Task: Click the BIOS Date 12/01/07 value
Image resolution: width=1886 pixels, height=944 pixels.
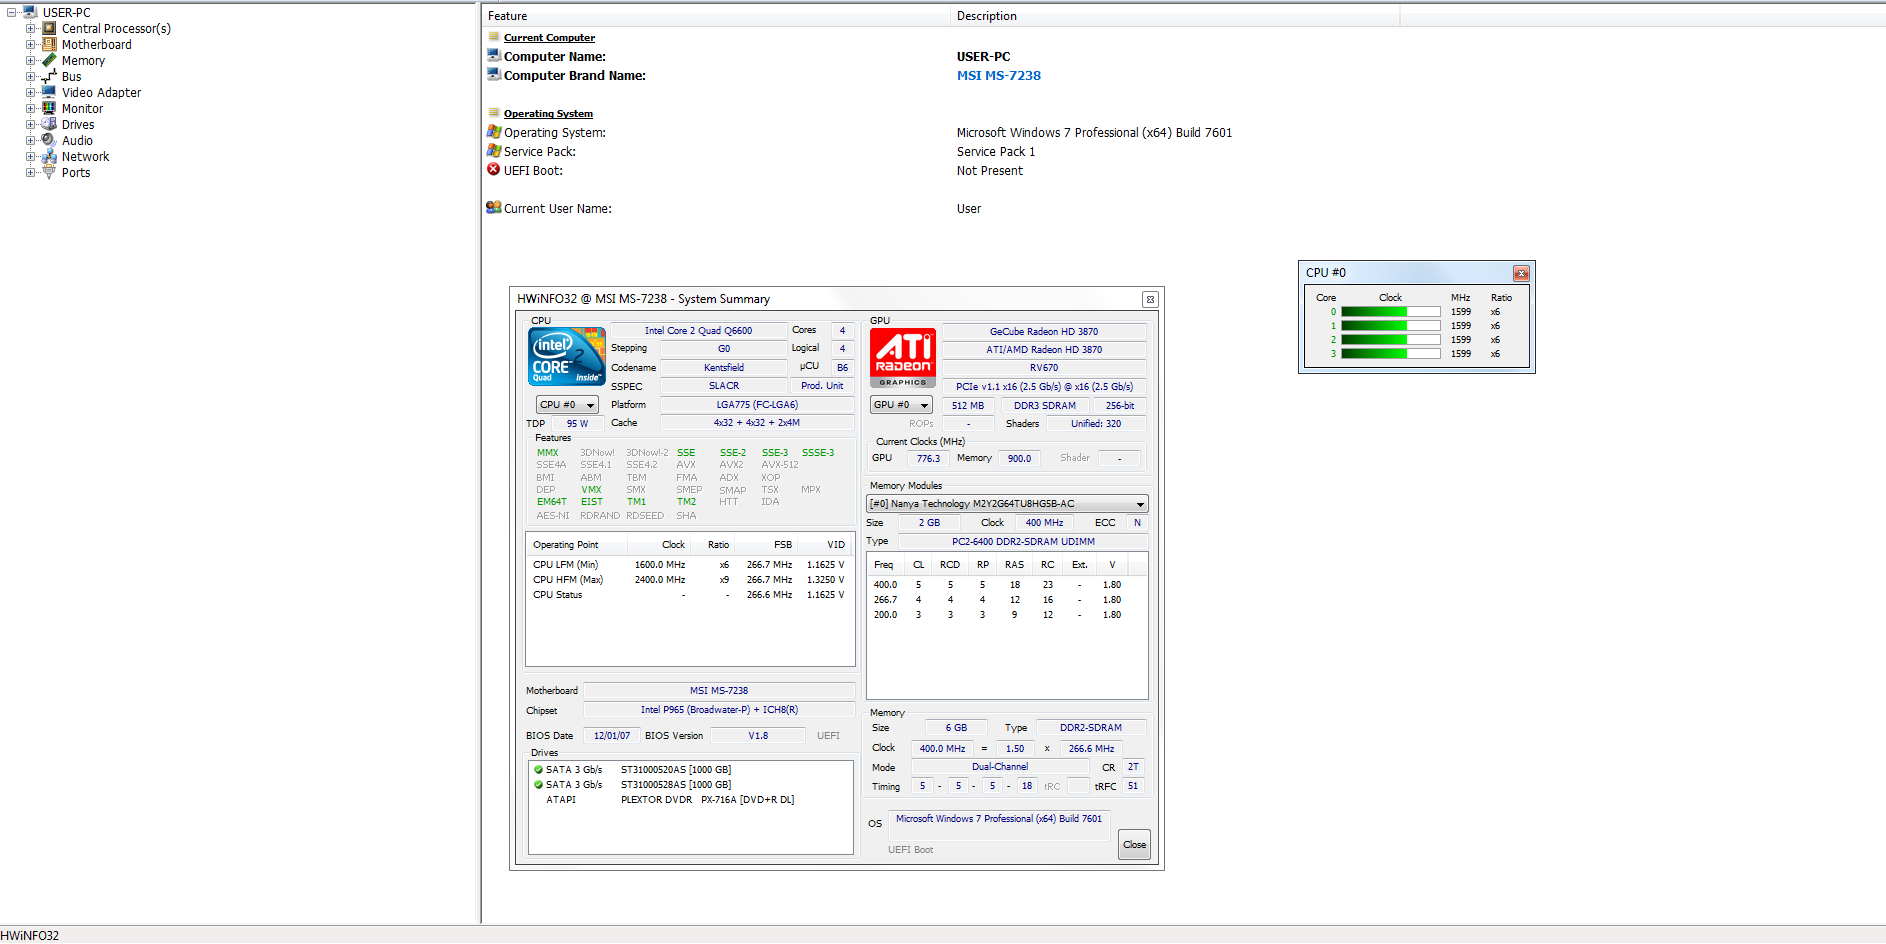Action: point(612,736)
